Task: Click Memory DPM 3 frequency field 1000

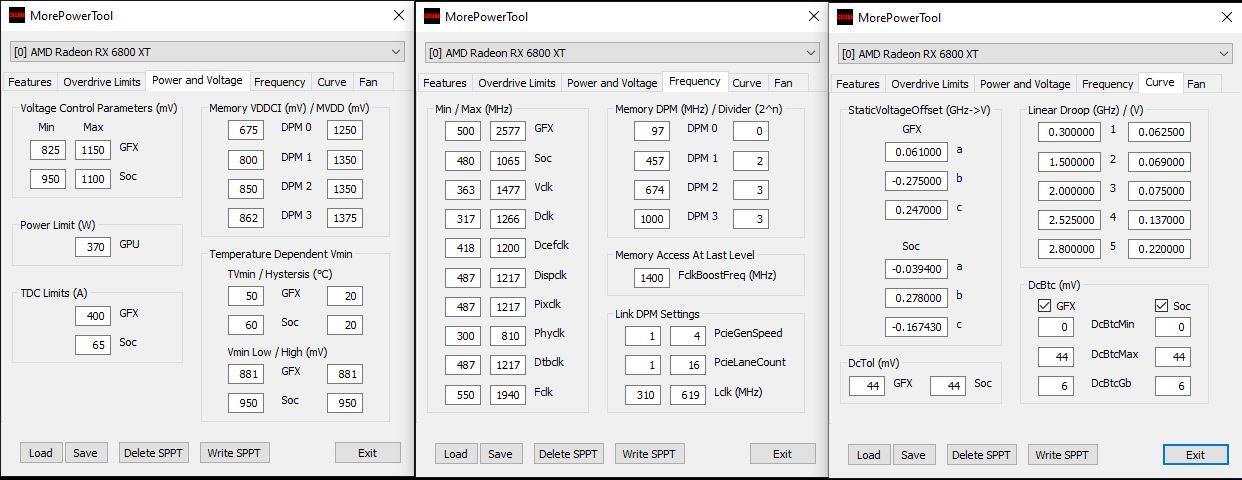Action: (652, 219)
